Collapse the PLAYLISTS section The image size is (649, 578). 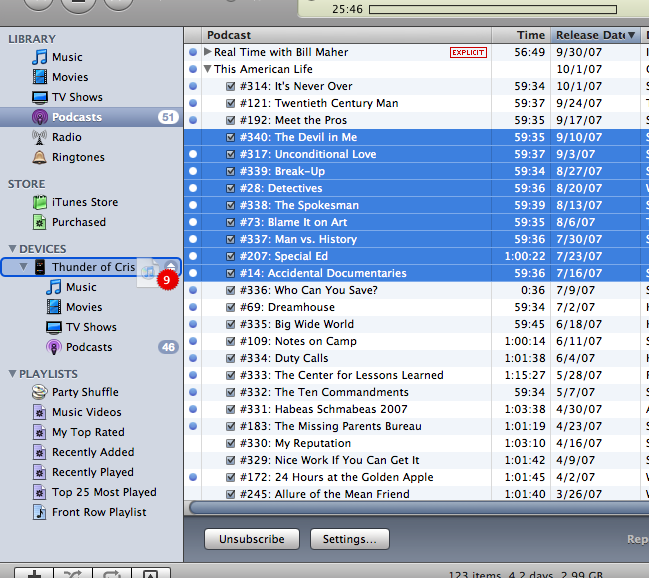tap(12, 374)
